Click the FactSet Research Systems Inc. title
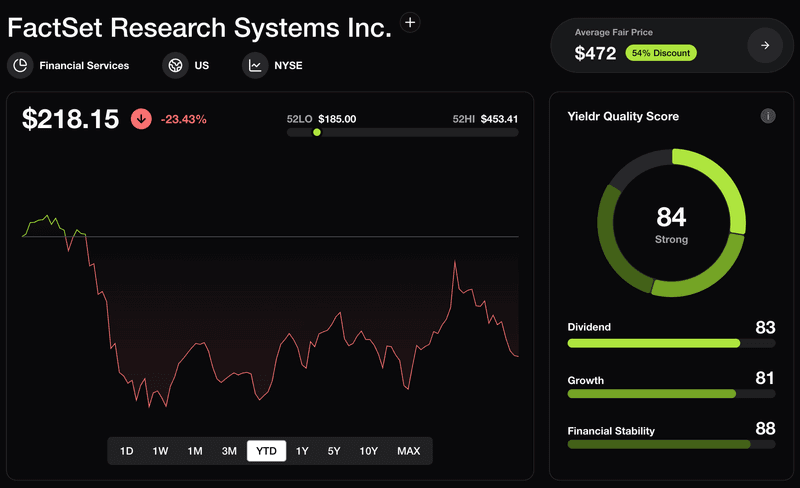Screen dimensions: 800x488 (x=199, y=28)
